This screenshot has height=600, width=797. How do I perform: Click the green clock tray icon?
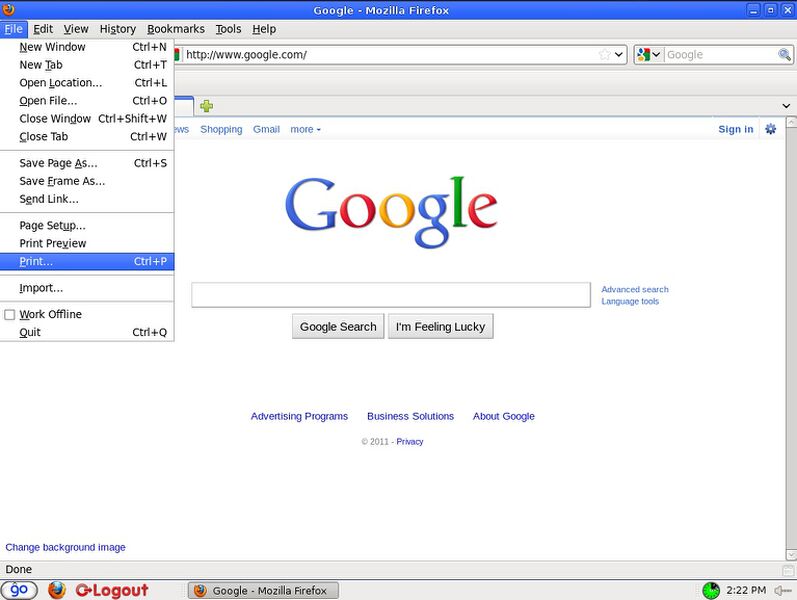711,590
